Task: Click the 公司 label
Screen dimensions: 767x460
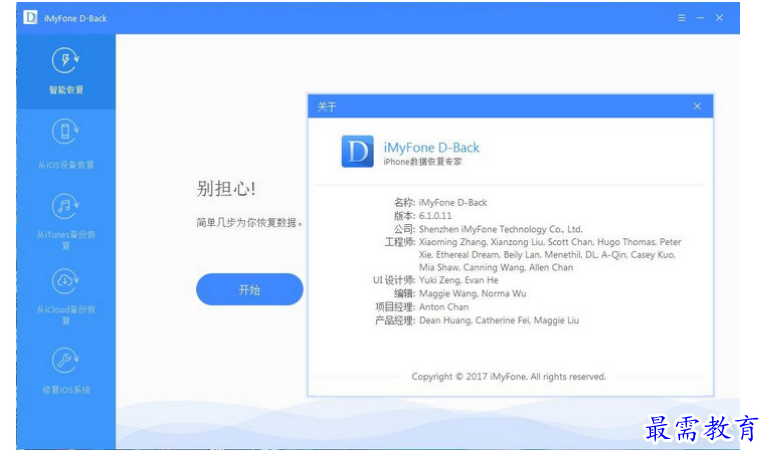Action: pyautogui.click(x=405, y=229)
